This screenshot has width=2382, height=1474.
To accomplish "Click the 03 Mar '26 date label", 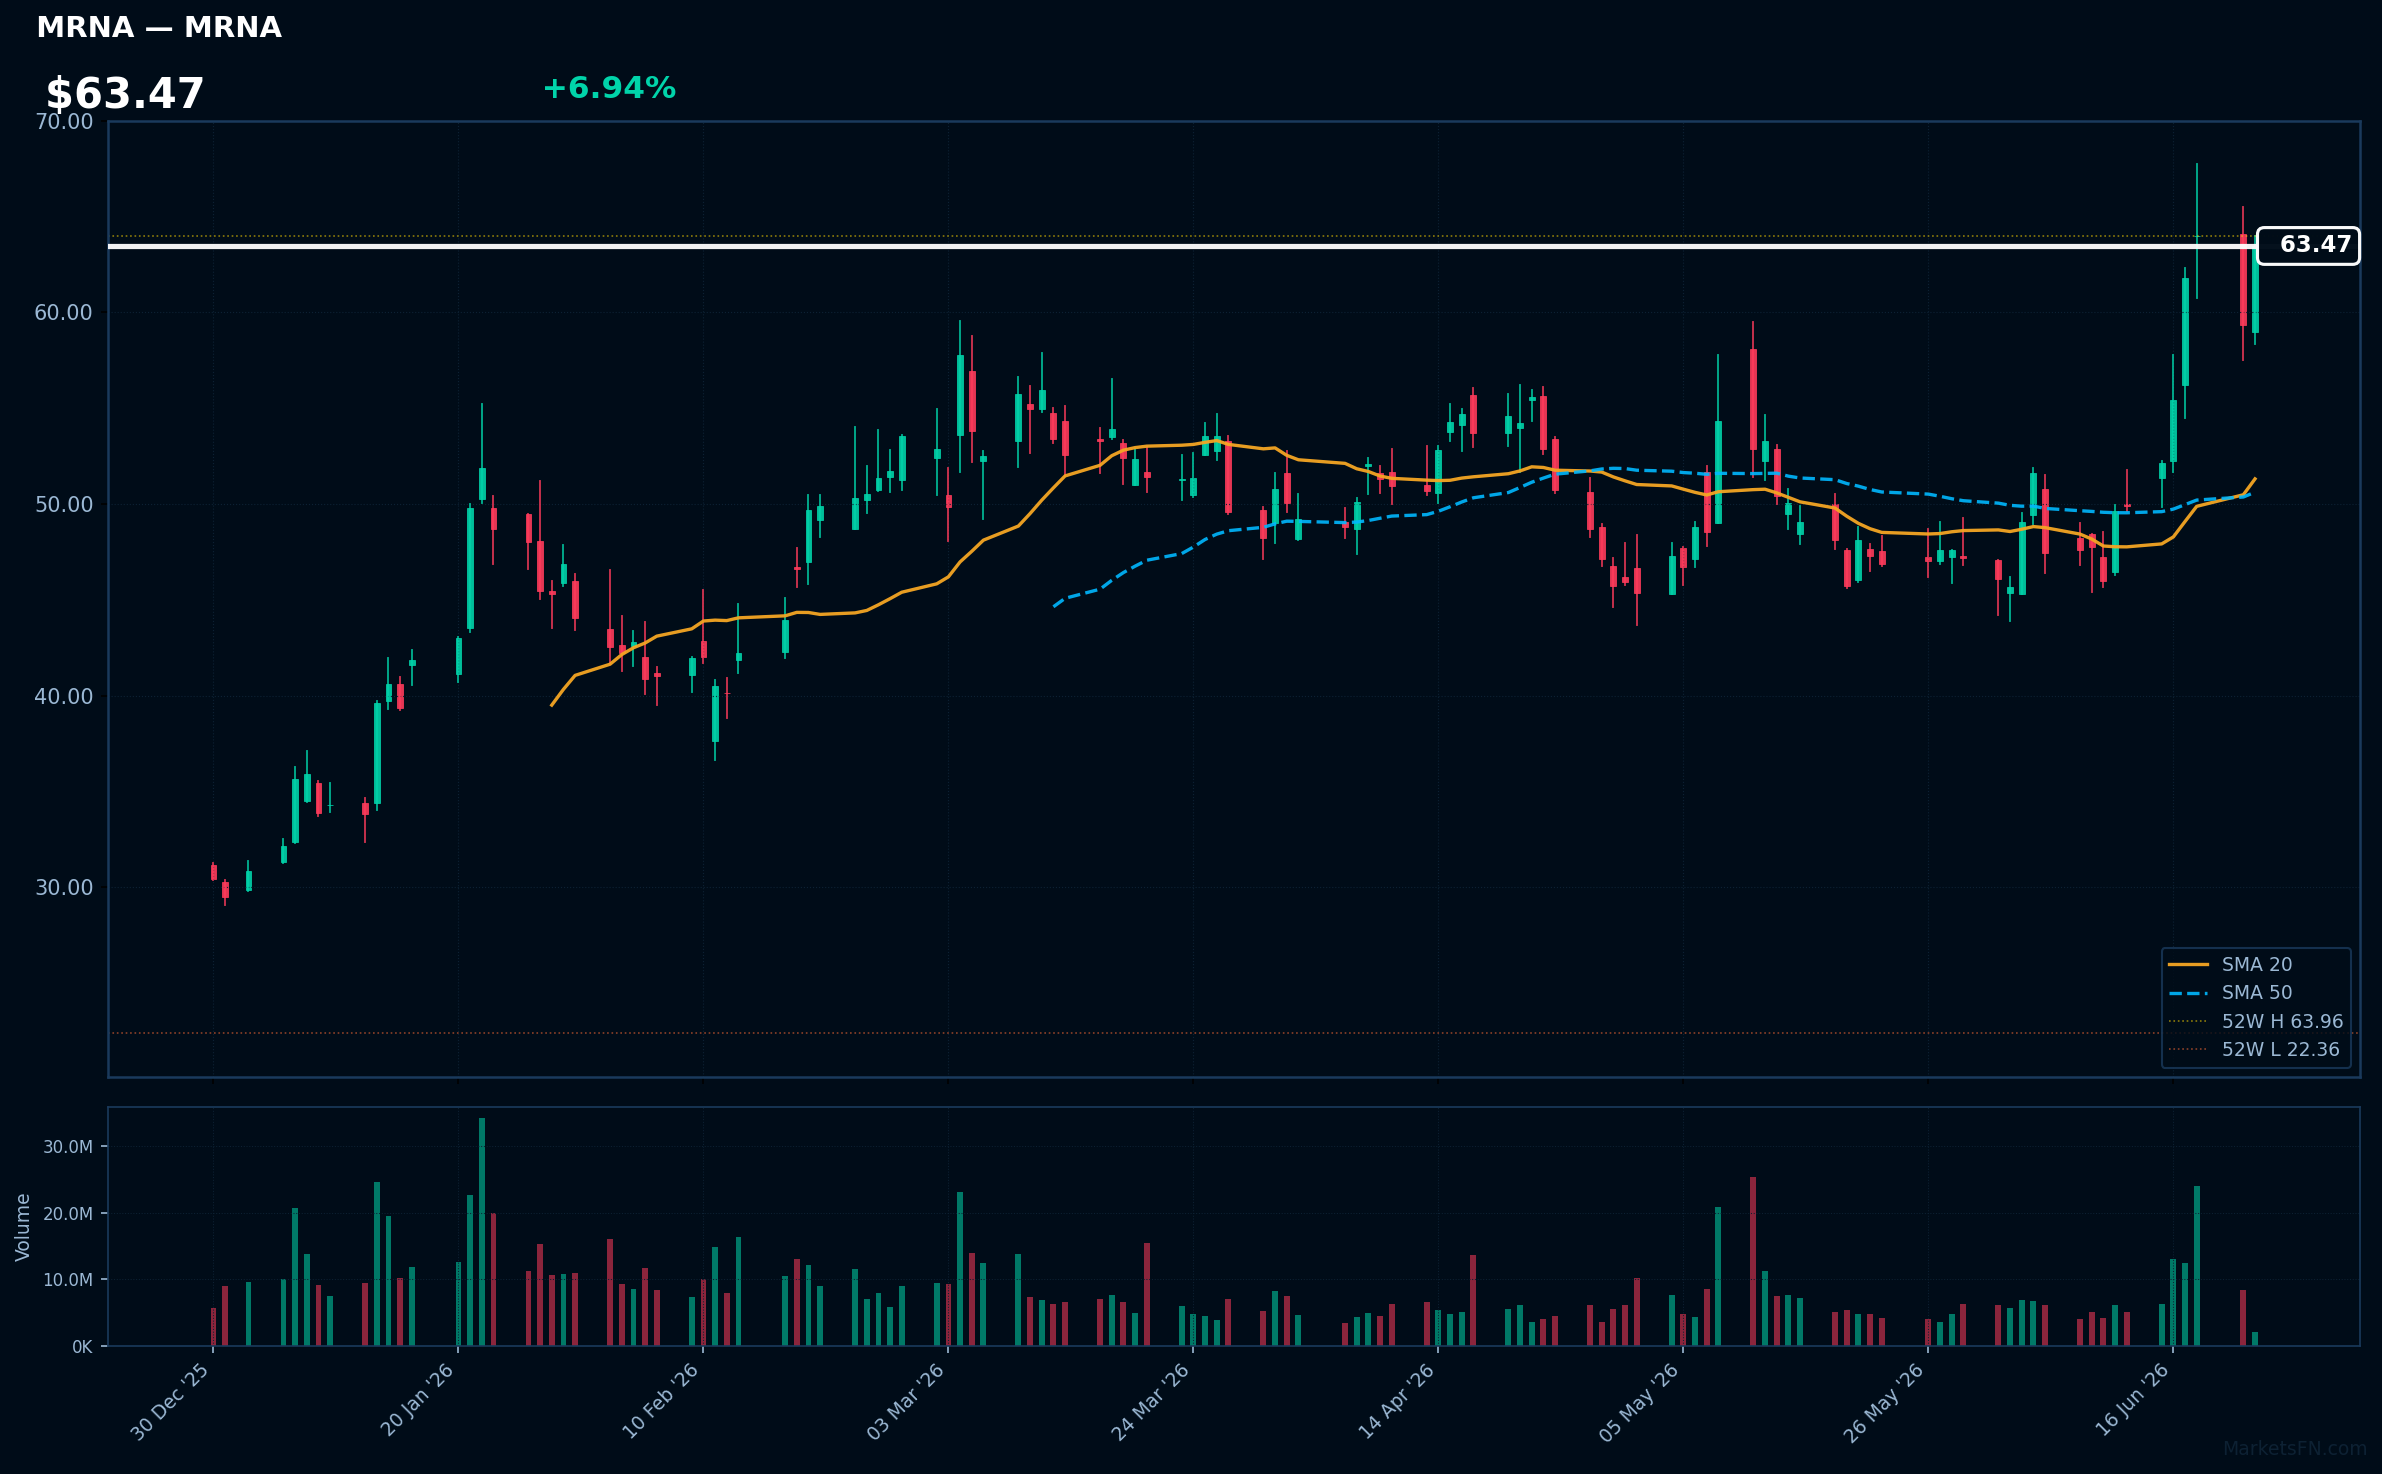I will click(906, 1402).
